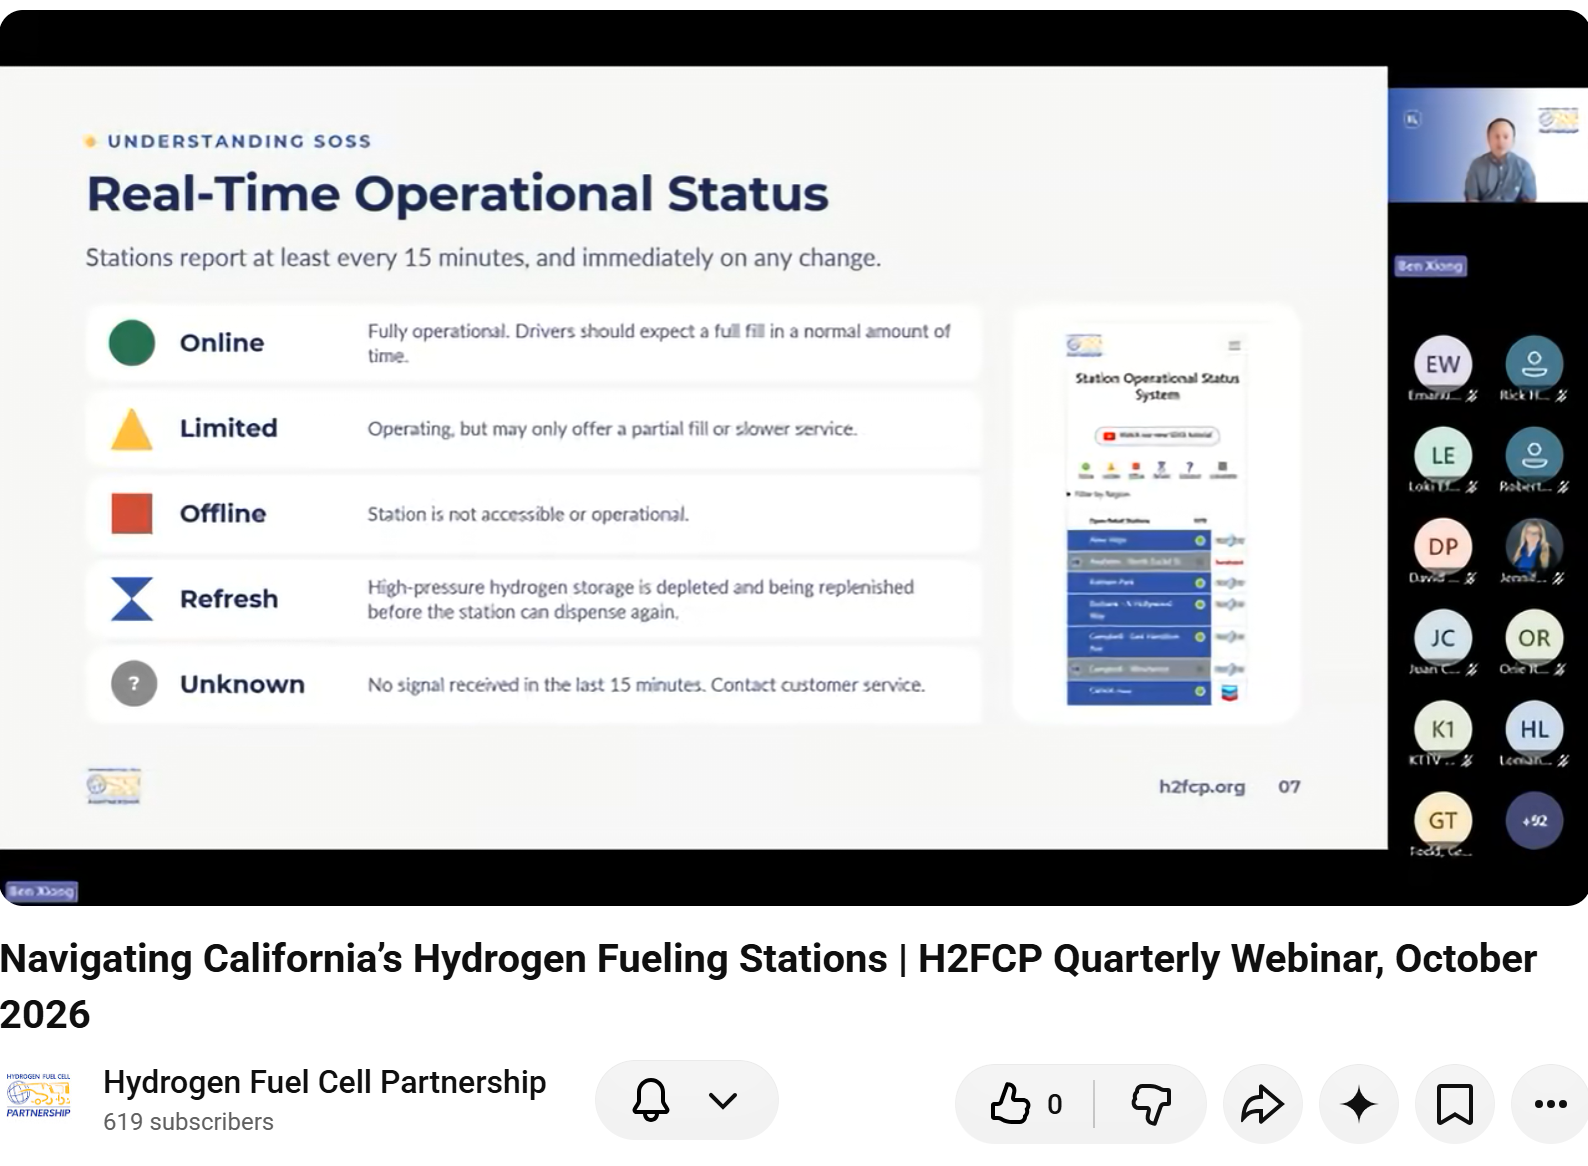Click the LE participant avatar
The image size is (1588, 1166).
click(1443, 455)
